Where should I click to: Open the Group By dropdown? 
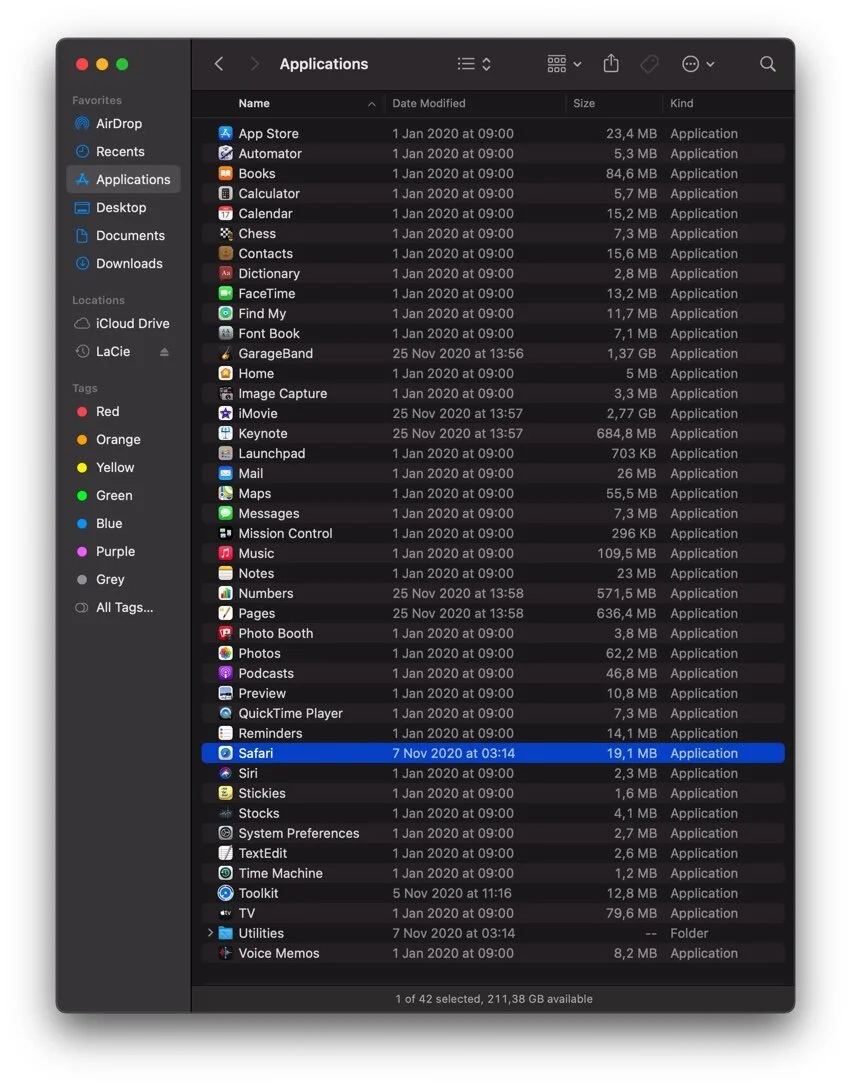click(x=564, y=64)
